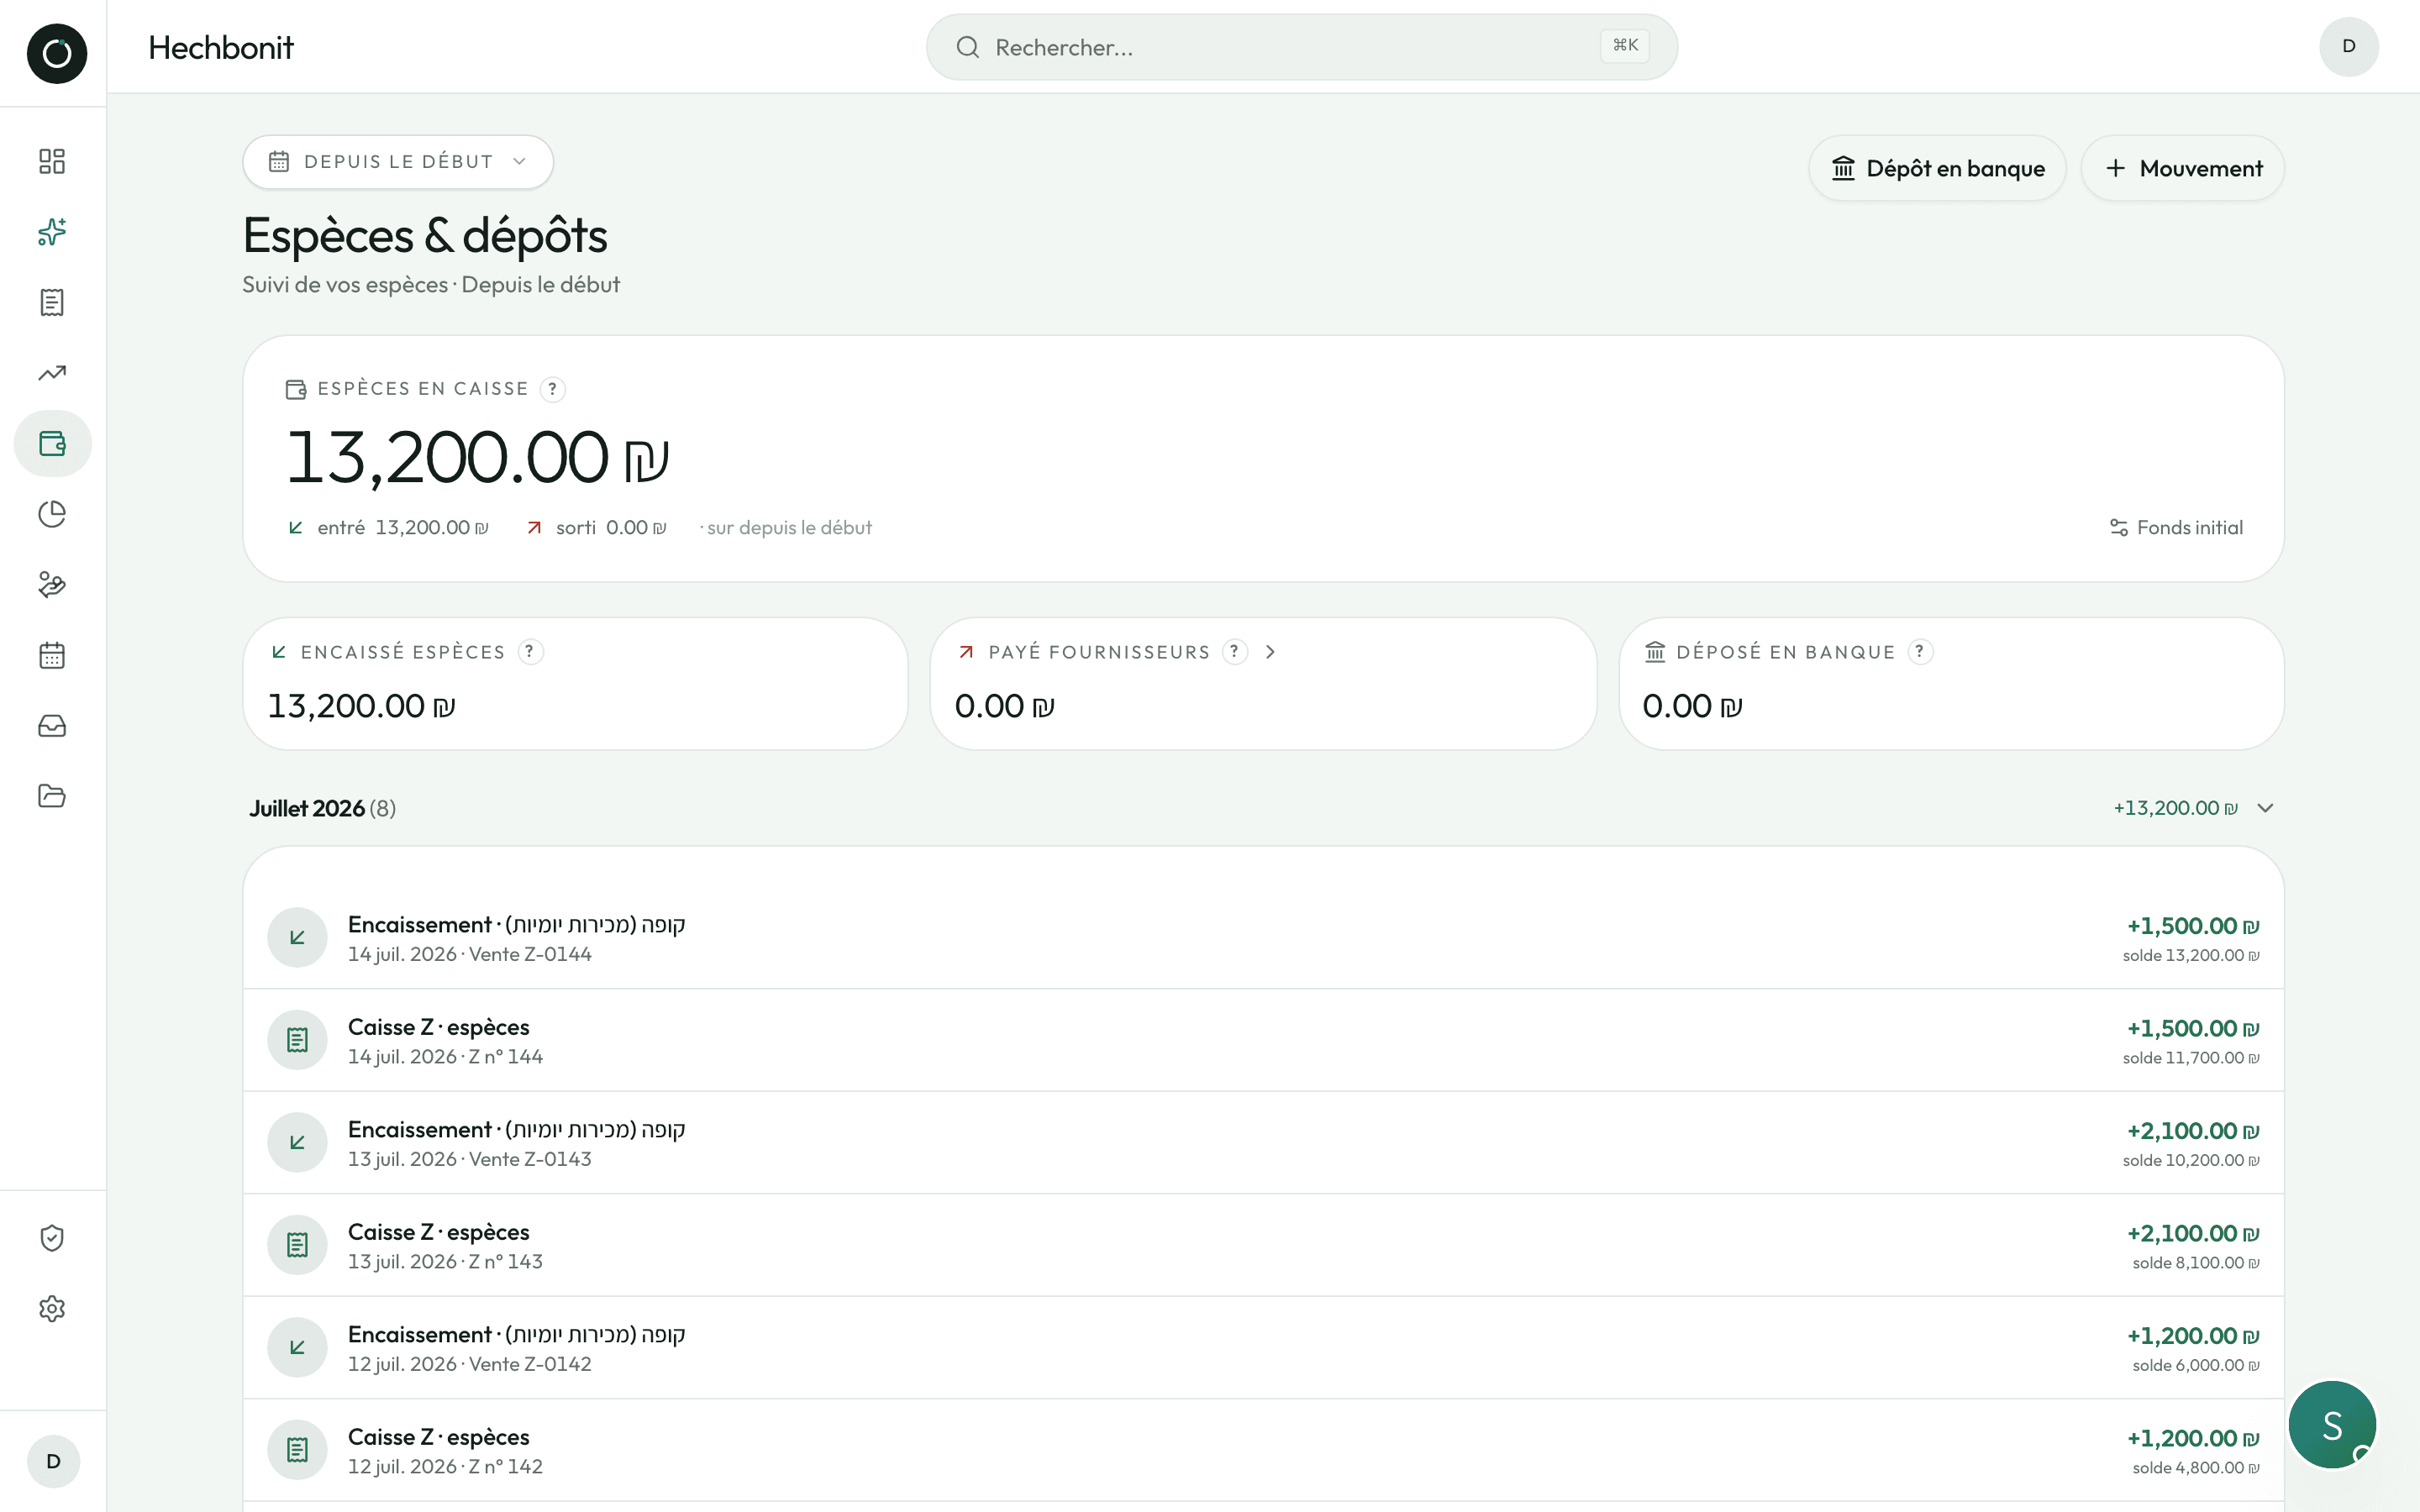The width and height of the screenshot is (2420, 1512).
Task: Click the Hechbonit app title
Action: pyautogui.click(x=221, y=47)
